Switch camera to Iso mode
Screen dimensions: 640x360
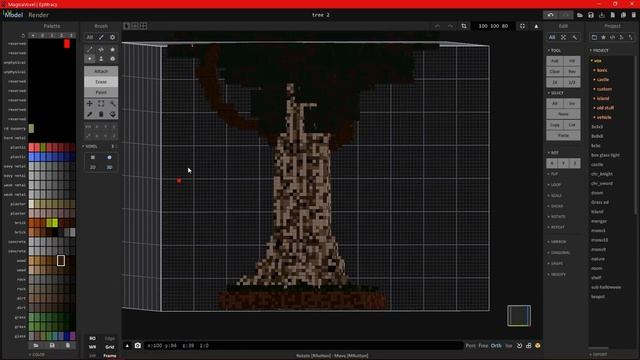pyautogui.click(x=509, y=346)
